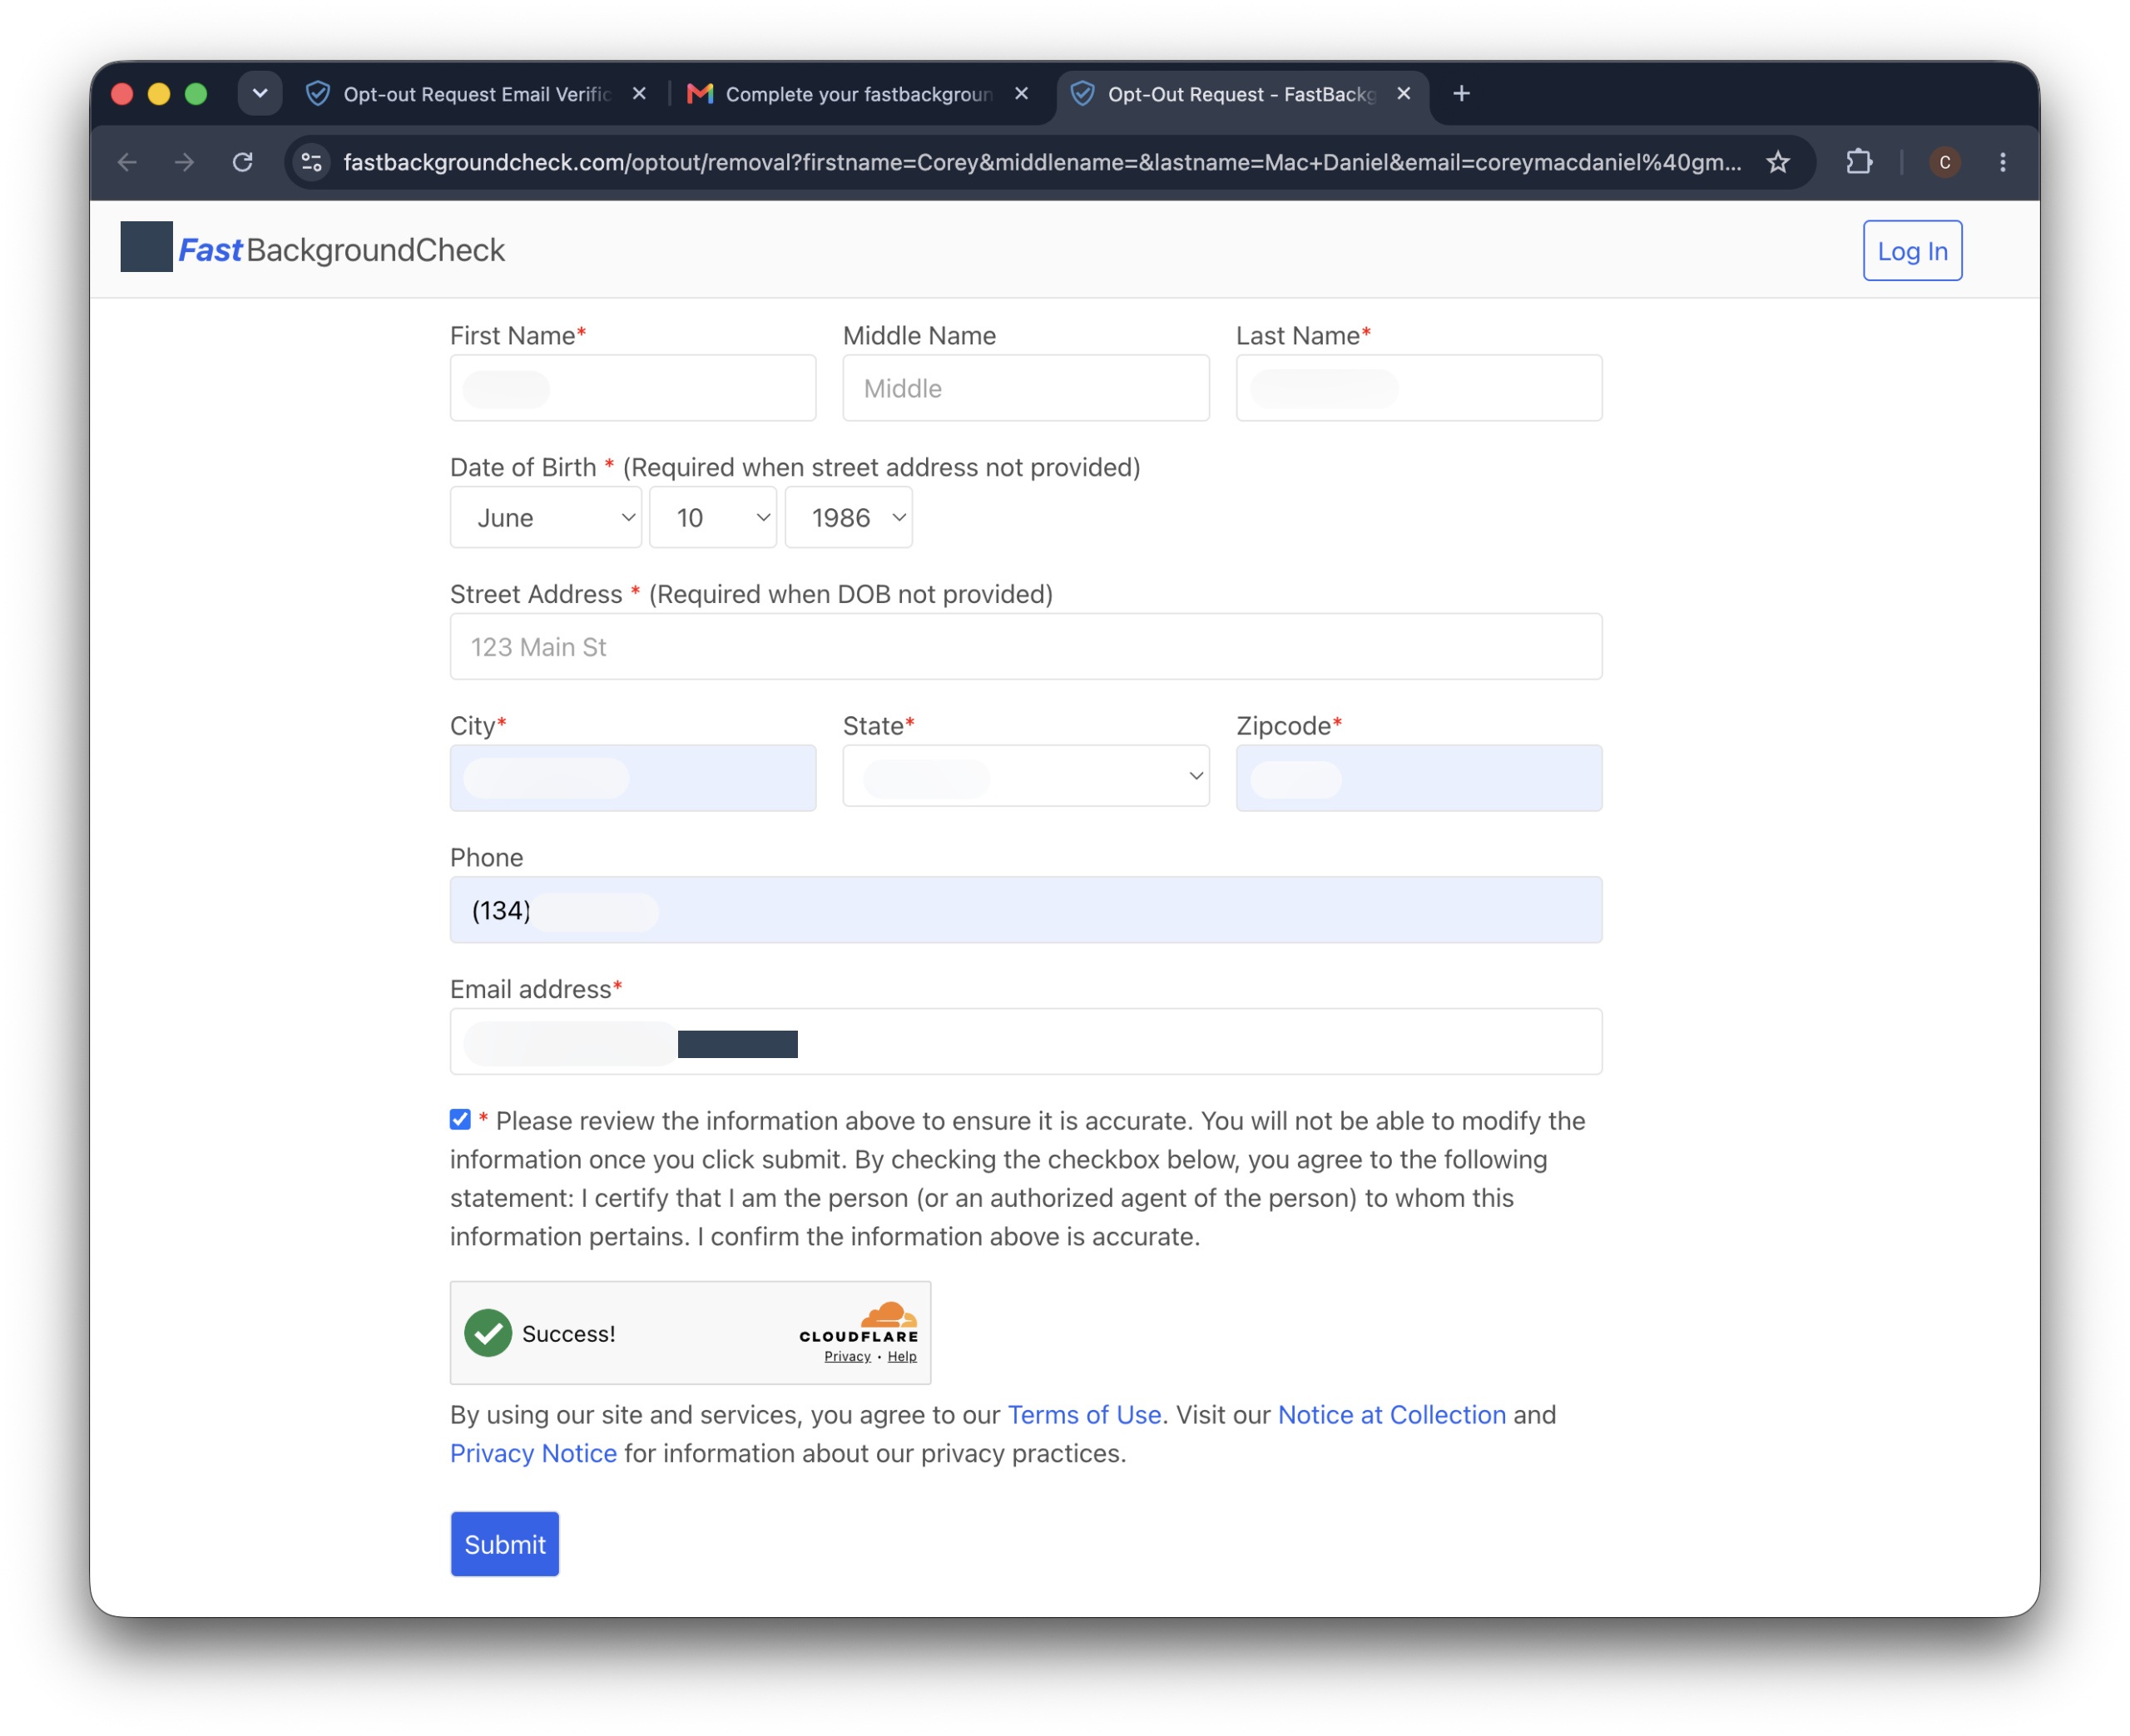
Task: Click the Middle Name input field
Action: point(1026,388)
